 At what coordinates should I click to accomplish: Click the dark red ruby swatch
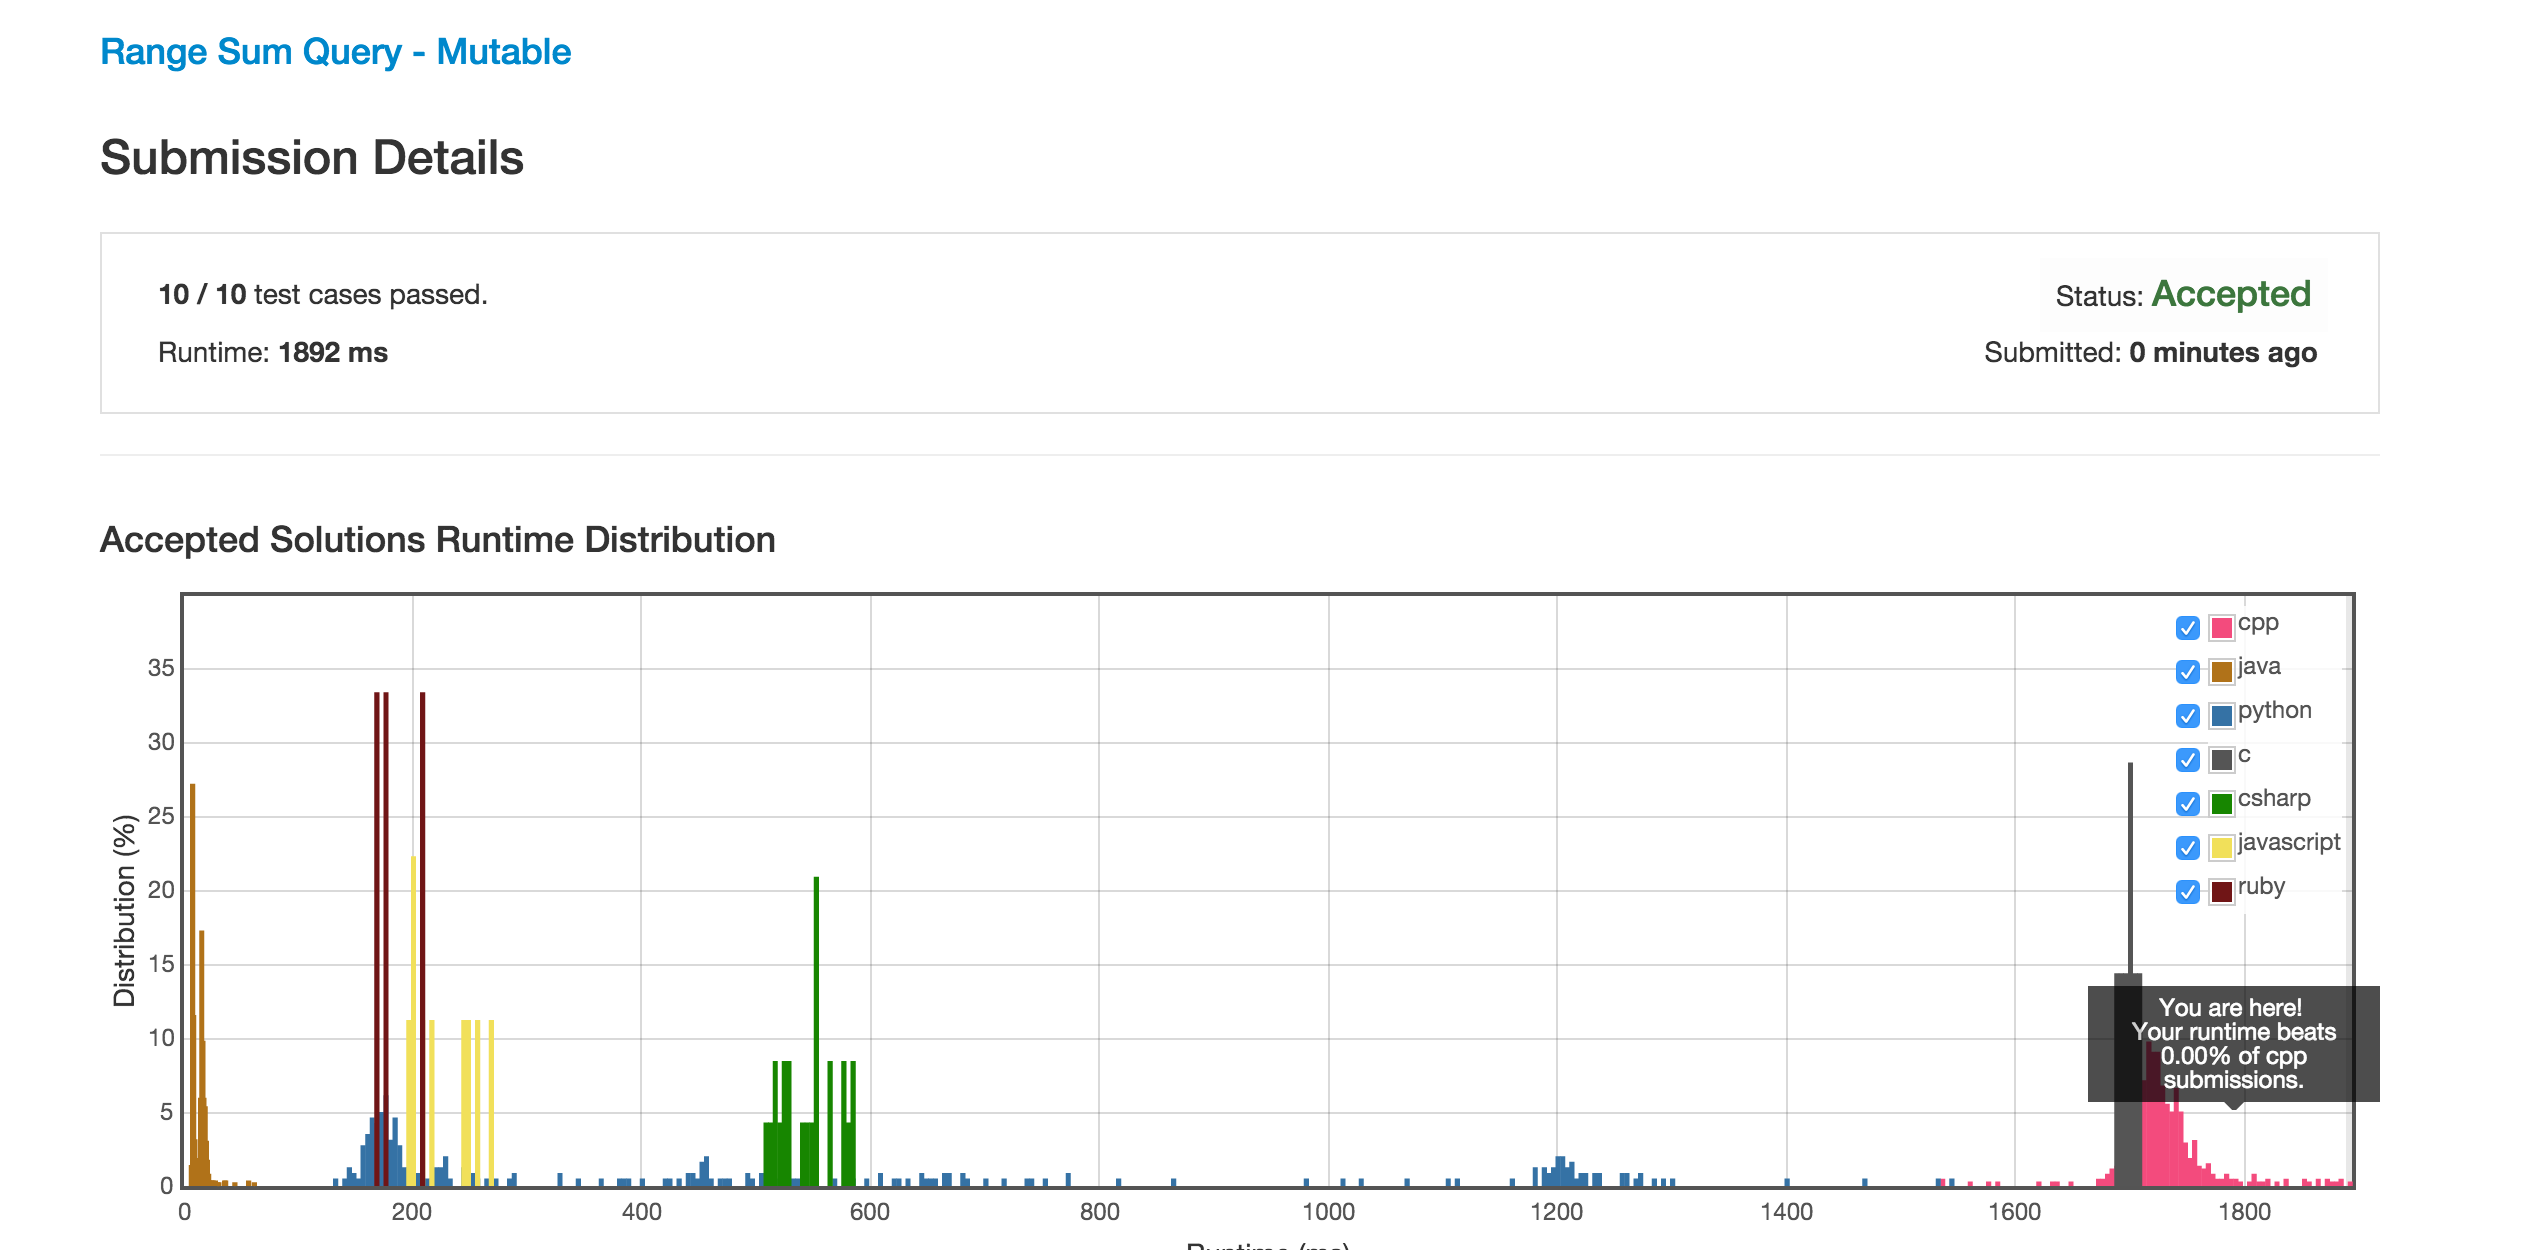(x=2222, y=892)
